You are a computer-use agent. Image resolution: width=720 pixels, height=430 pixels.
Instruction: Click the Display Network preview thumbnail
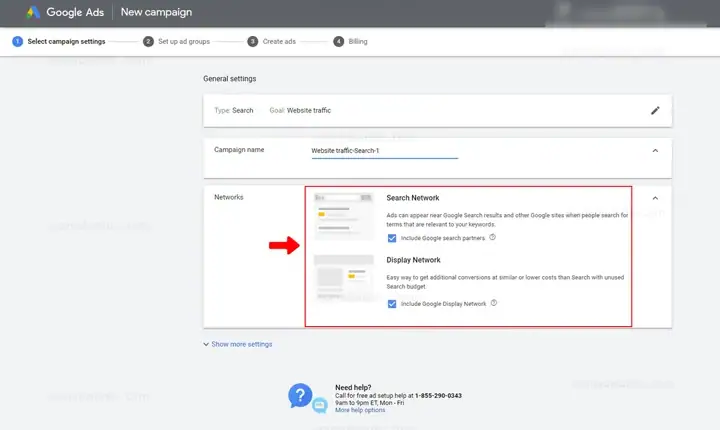point(343,277)
